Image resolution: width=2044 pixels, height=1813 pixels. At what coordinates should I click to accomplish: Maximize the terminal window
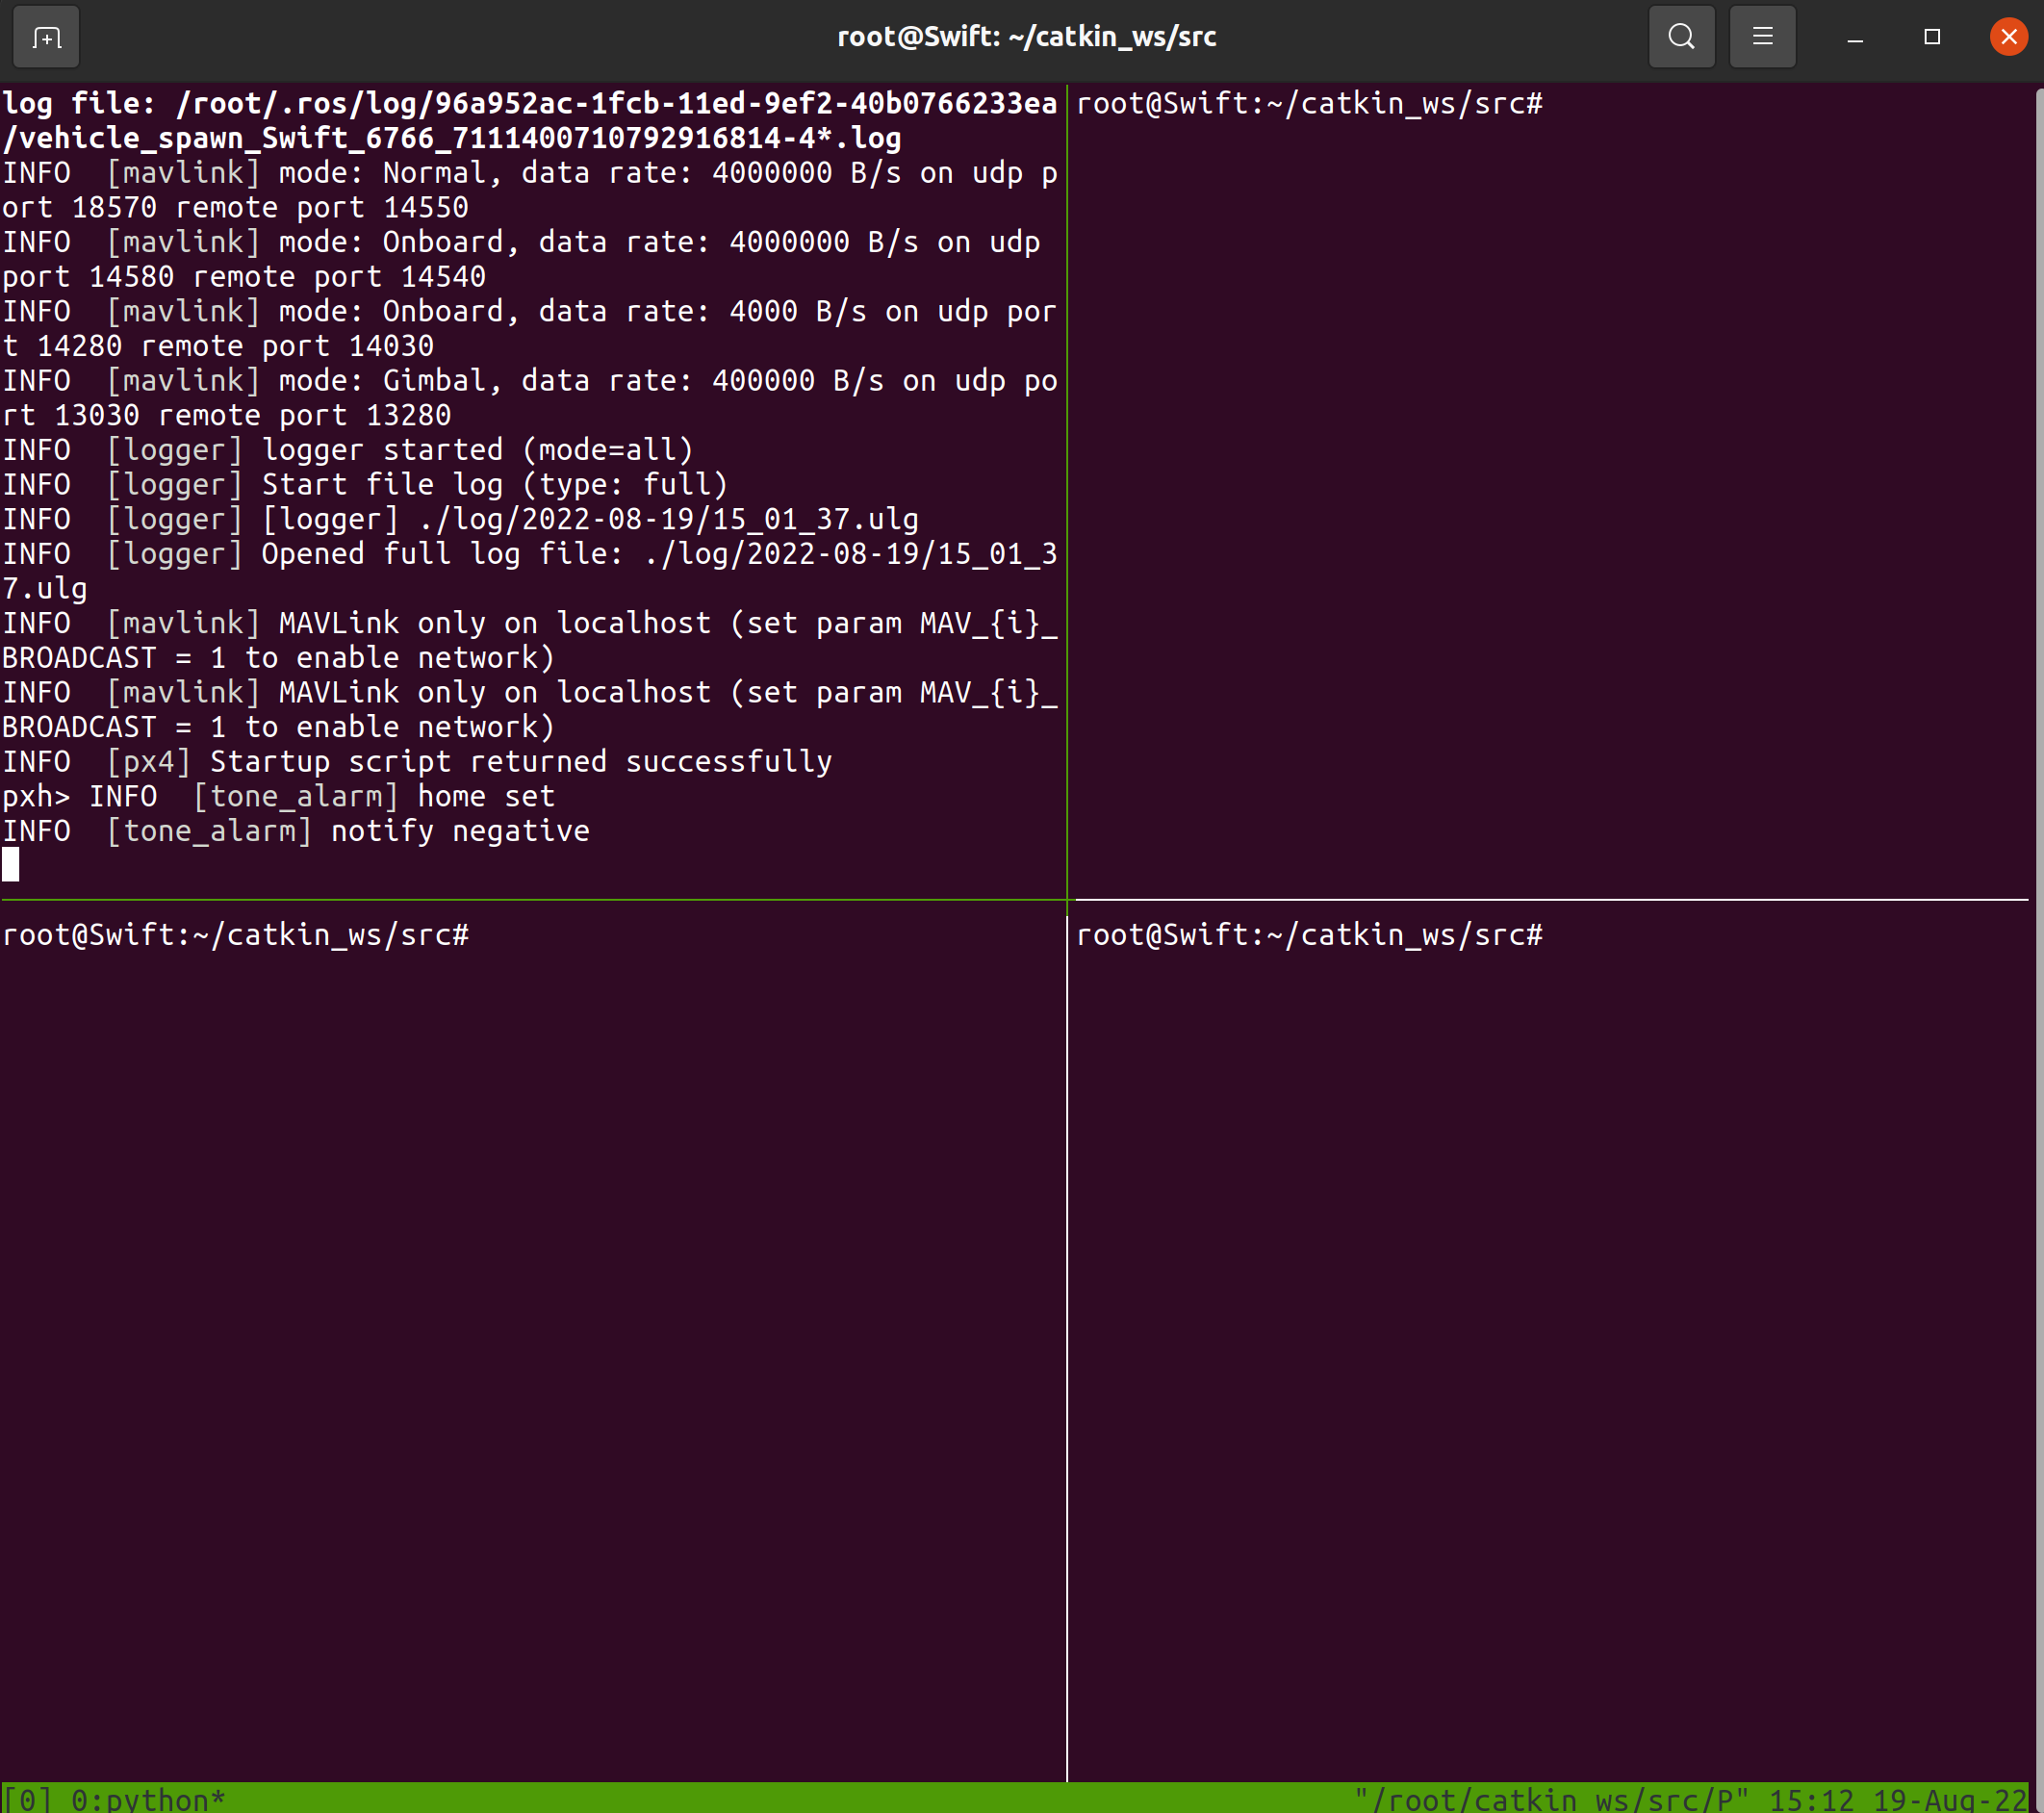pos(1931,37)
